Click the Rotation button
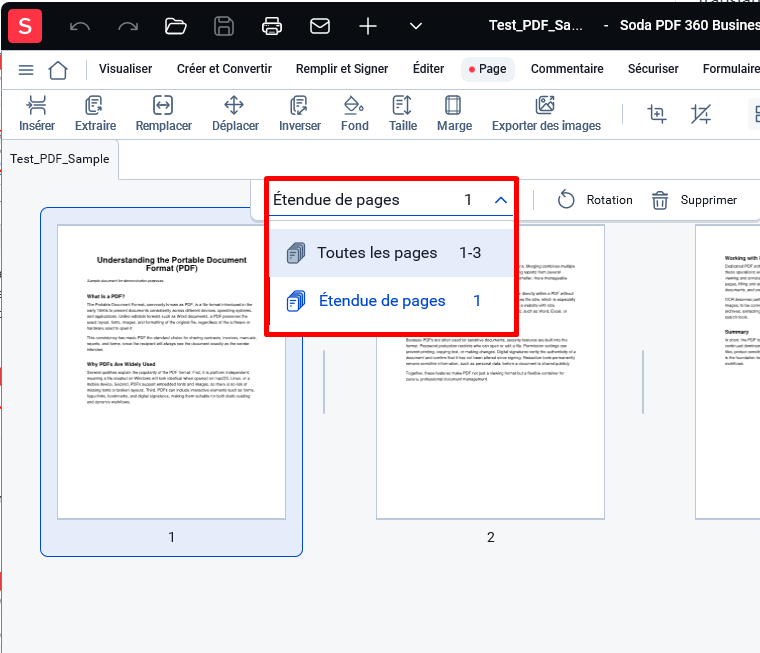 click(x=595, y=200)
